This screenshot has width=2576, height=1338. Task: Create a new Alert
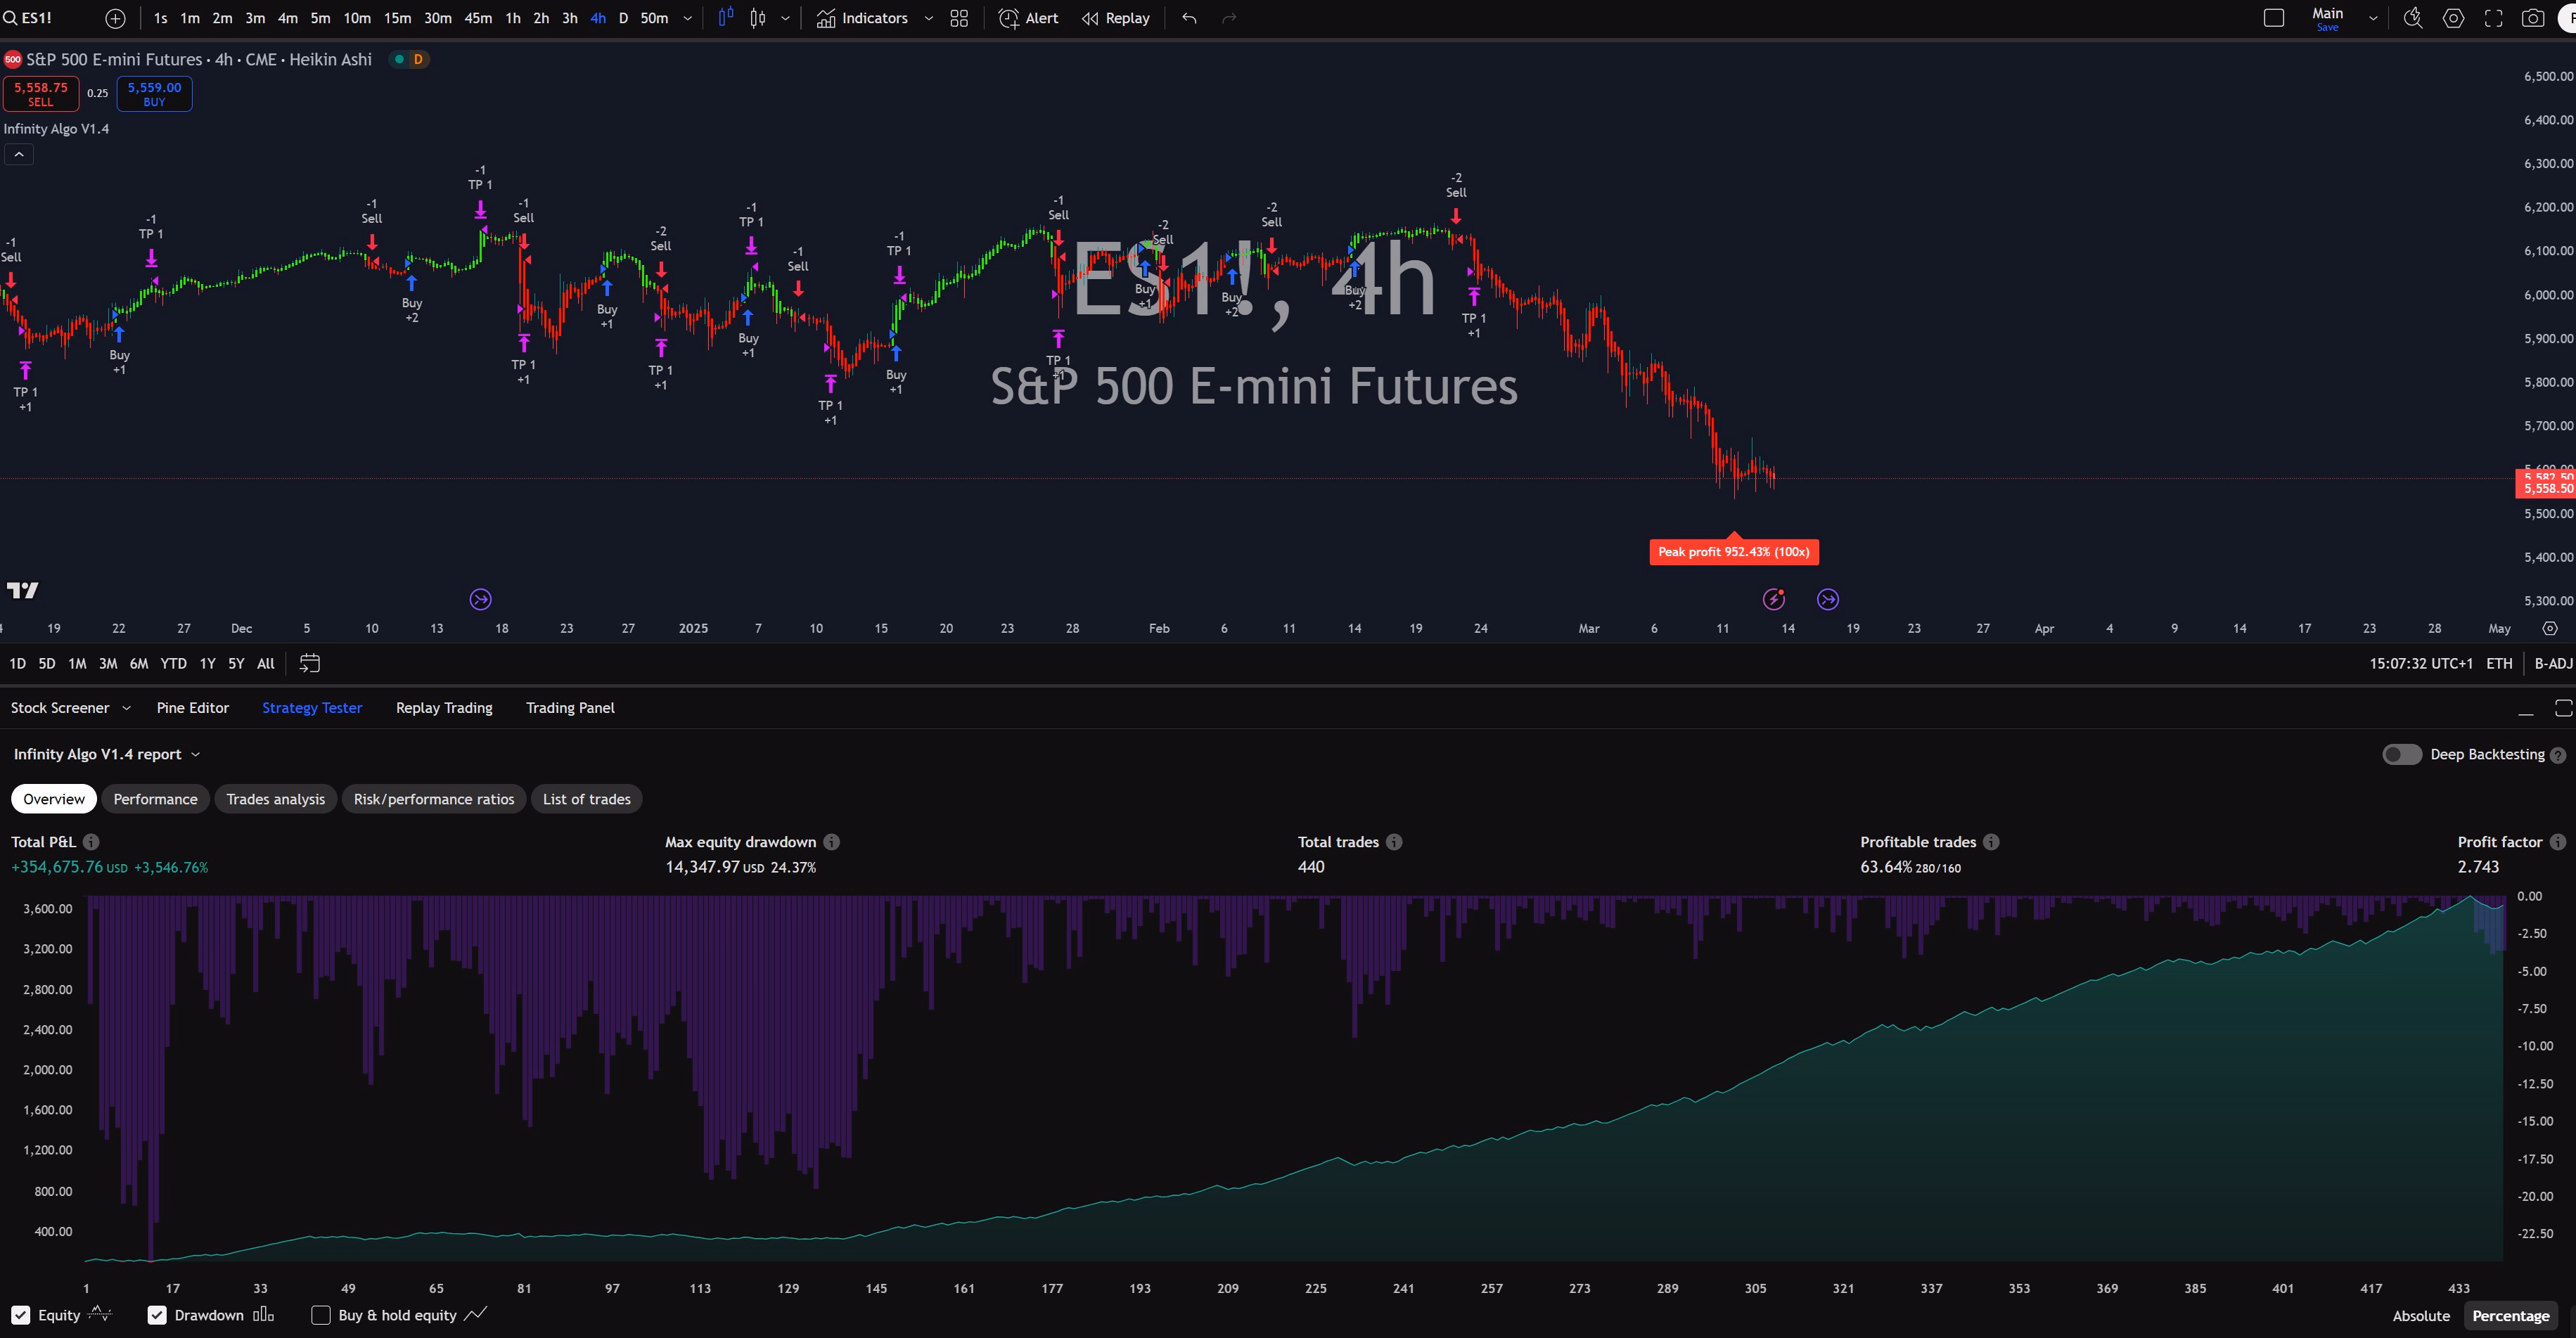click(x=1029, y=18)
